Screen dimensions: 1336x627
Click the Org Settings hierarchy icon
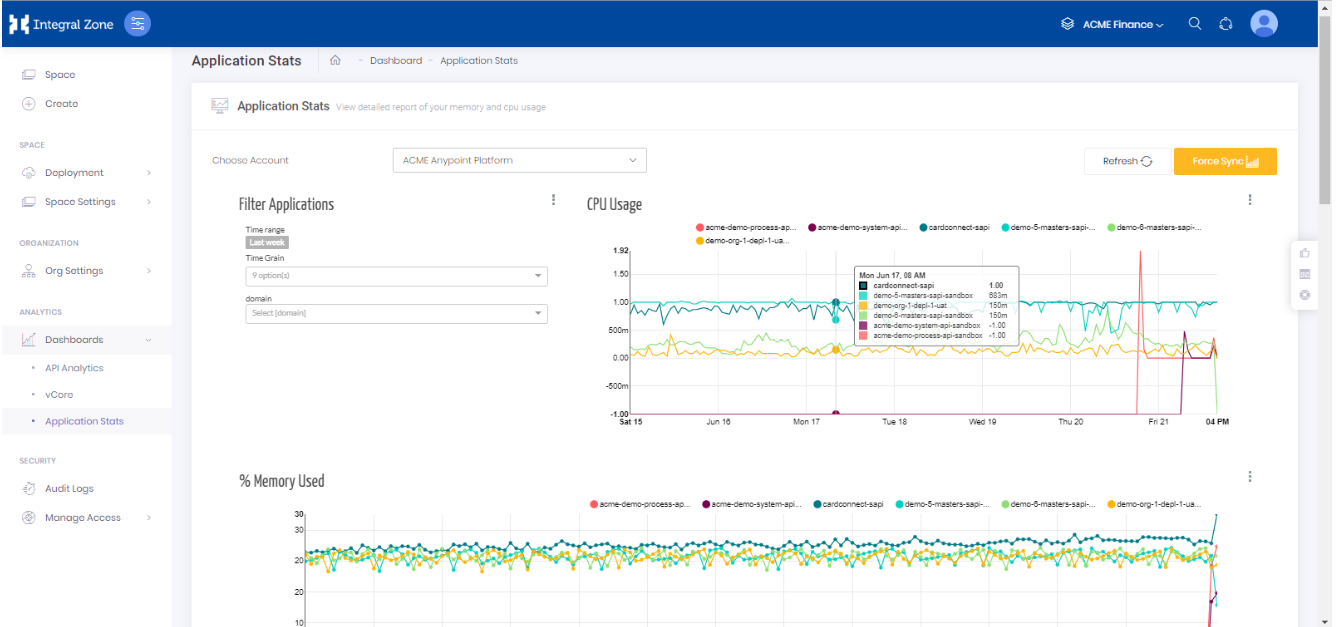pyautogui.click(x=28, y=271)
